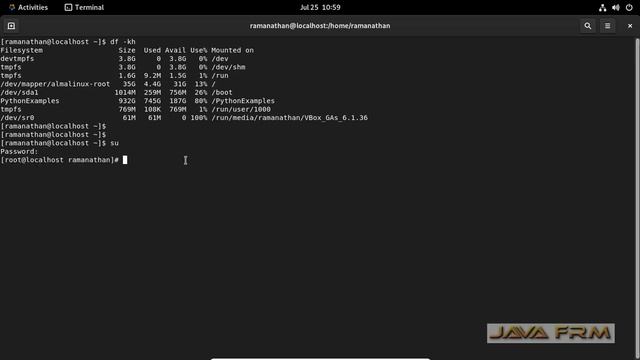This screenshot has width=640, height=360.
Task: Click the network status icon
Action: [602, 7]
